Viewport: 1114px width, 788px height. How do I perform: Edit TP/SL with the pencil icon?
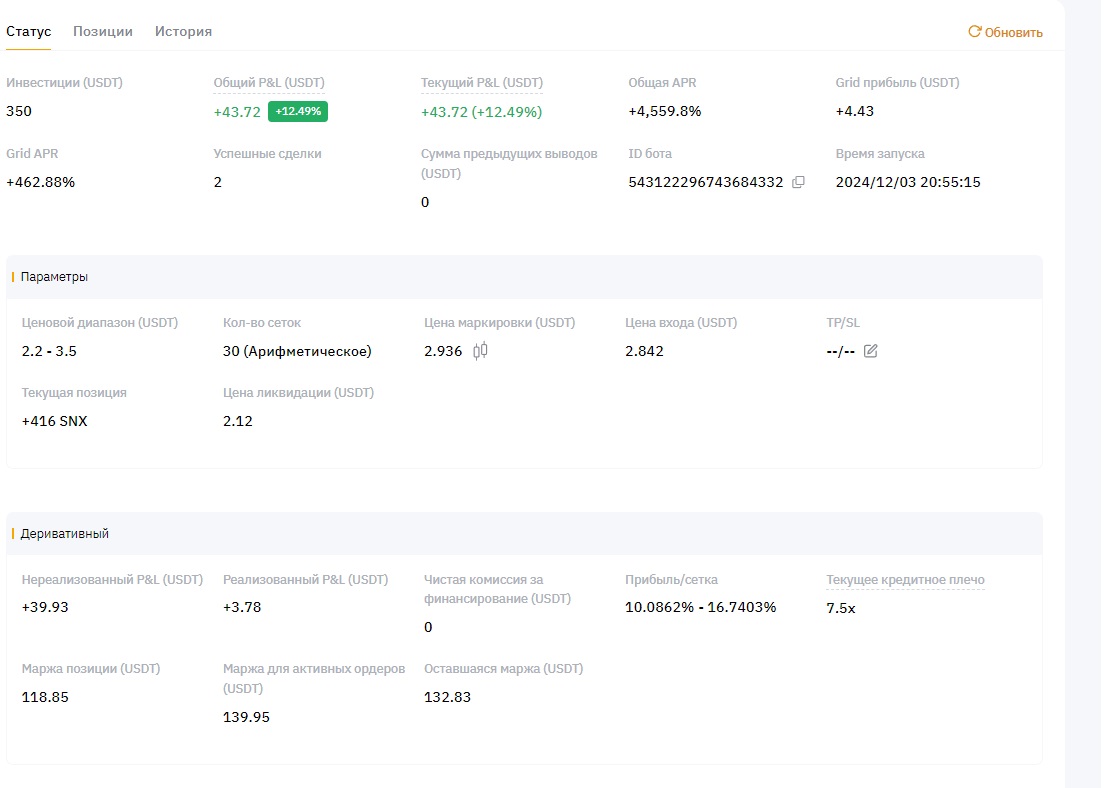pyautogui.click(x=870, y=351)
